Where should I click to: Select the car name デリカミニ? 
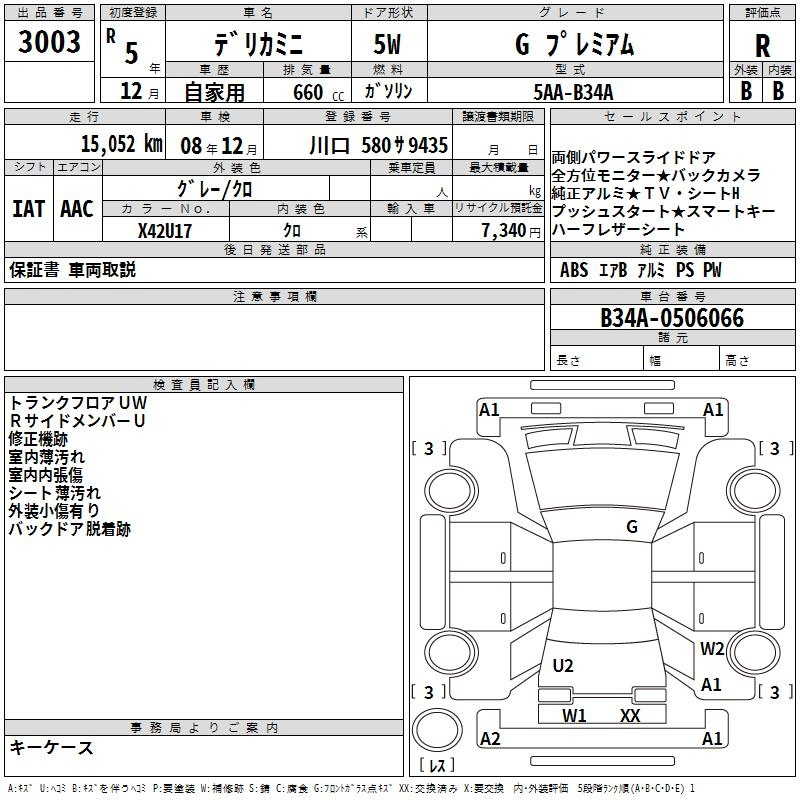(x=256, y=44)
